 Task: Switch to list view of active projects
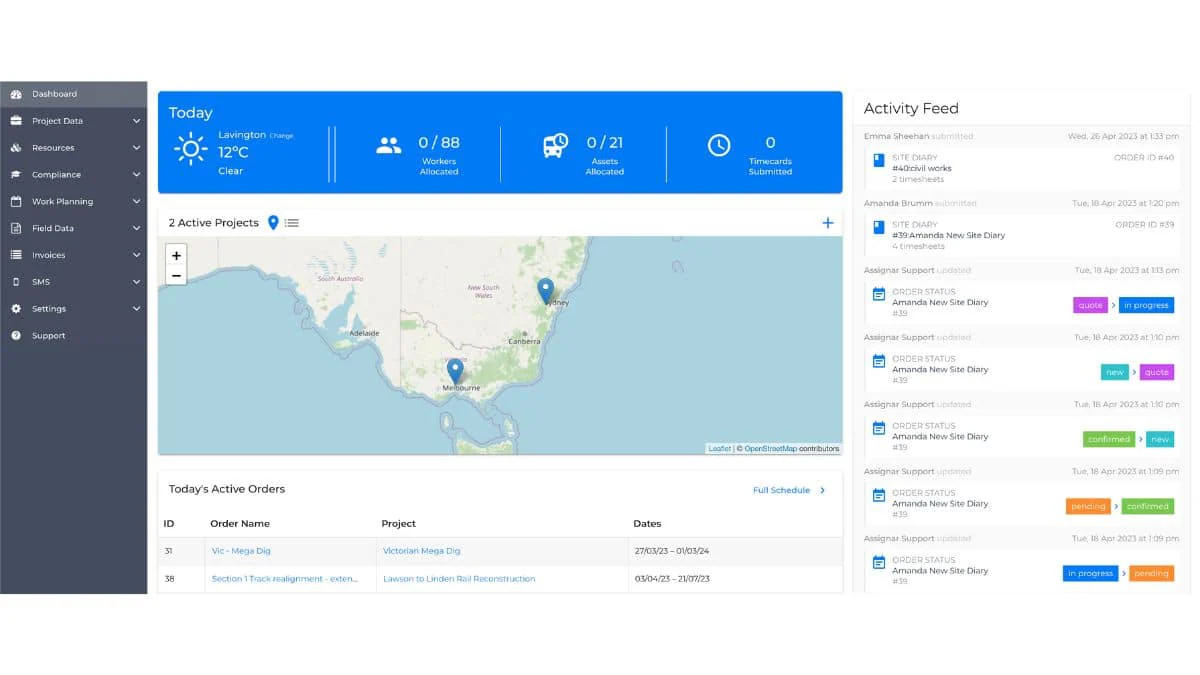pos(292,223)
